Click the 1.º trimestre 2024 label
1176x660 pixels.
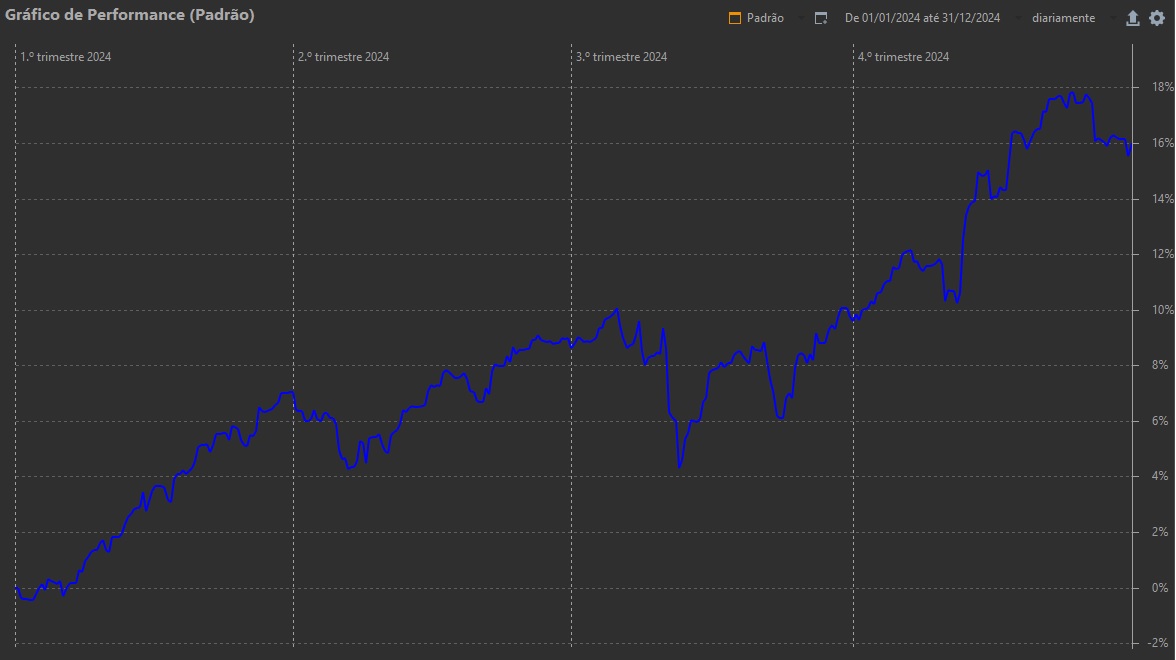coord(66,57)
